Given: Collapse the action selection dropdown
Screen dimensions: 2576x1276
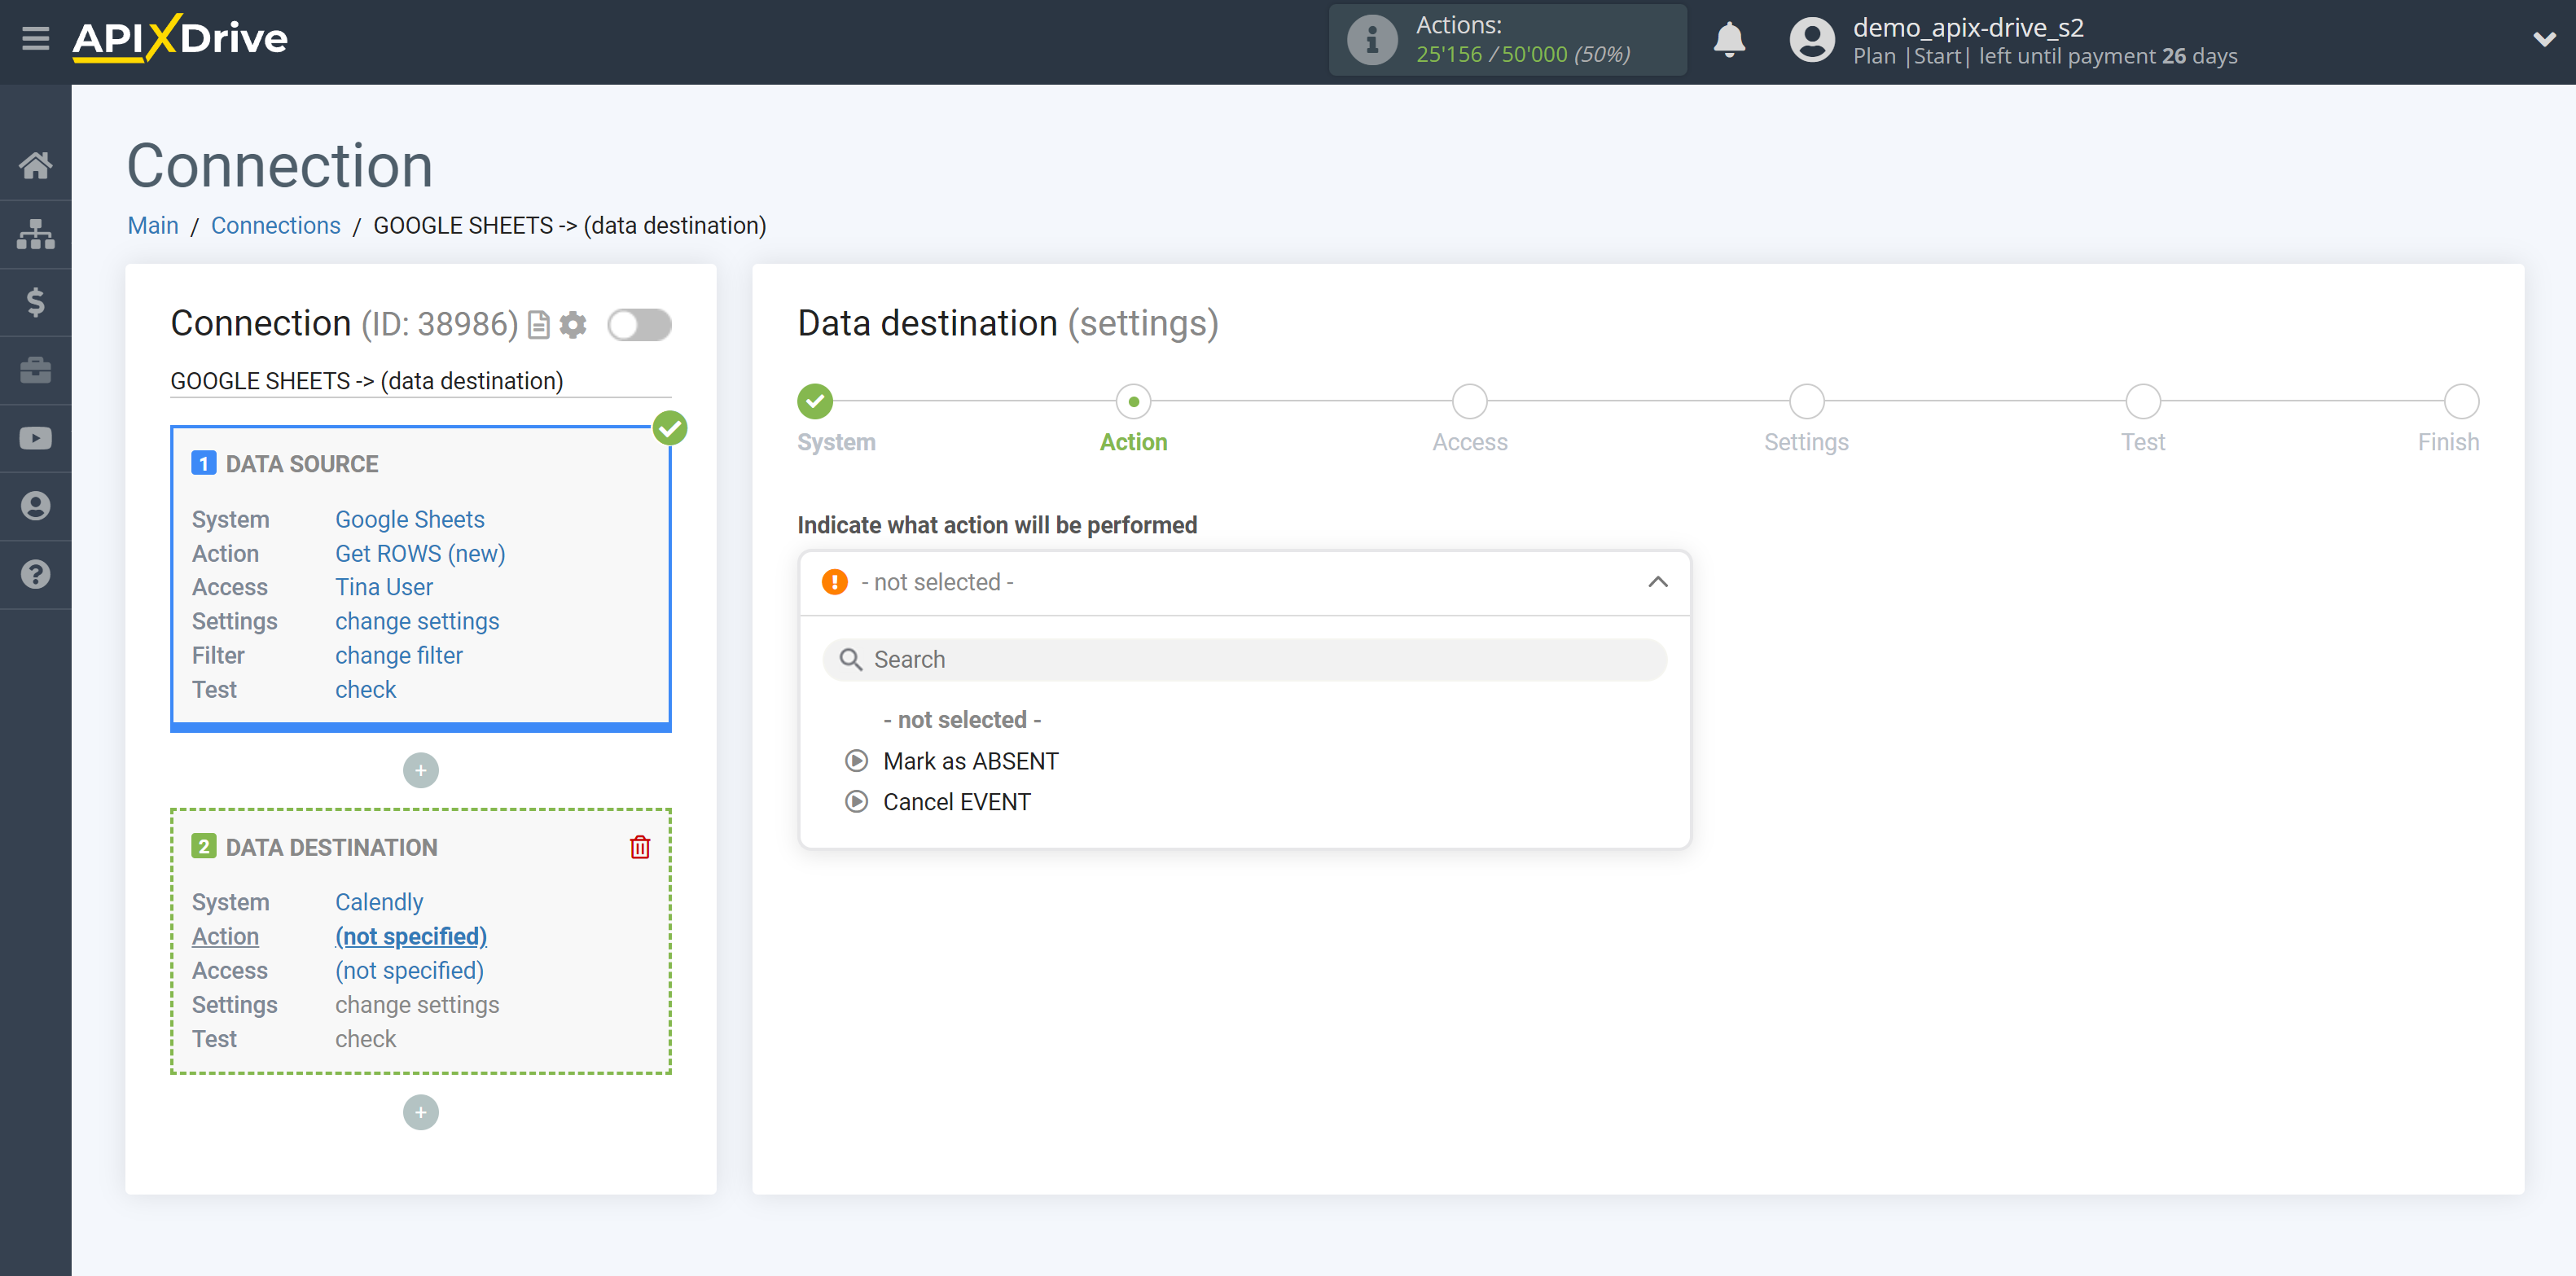Looking at the screenshot, I should 1661,581.
